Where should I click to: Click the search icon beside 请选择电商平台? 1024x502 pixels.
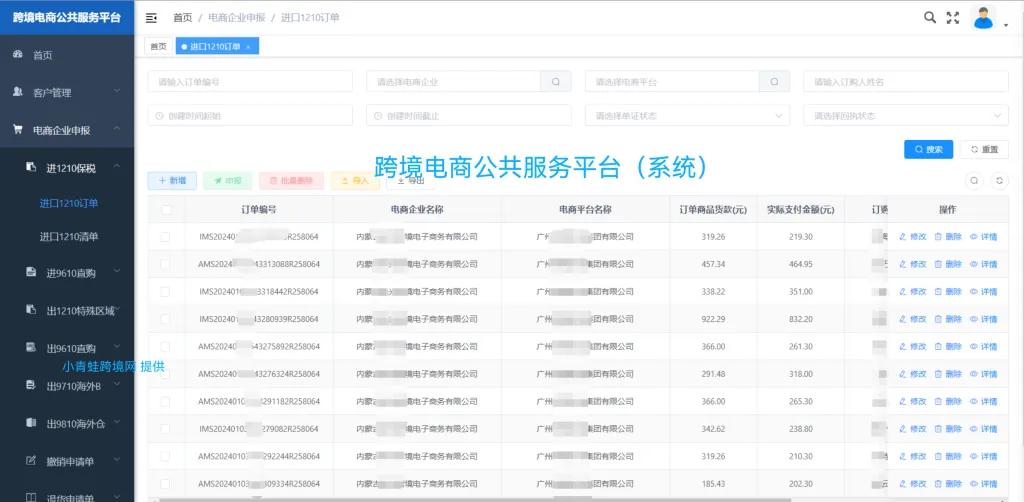tap(775, 82)
